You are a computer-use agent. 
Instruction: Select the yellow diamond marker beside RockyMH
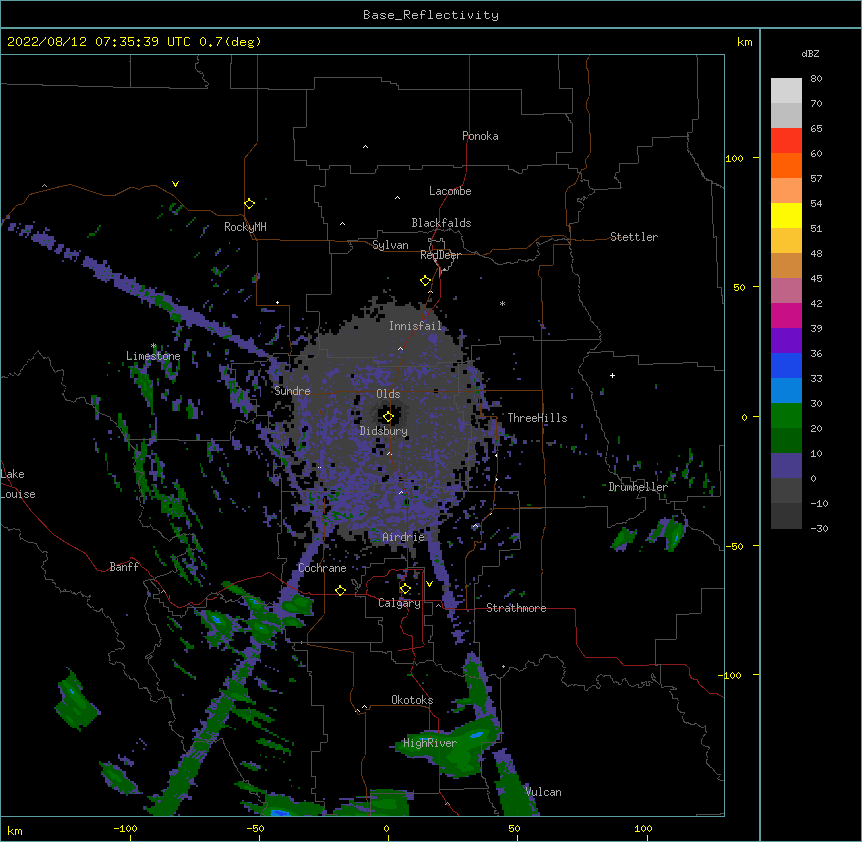pos(249,204)
